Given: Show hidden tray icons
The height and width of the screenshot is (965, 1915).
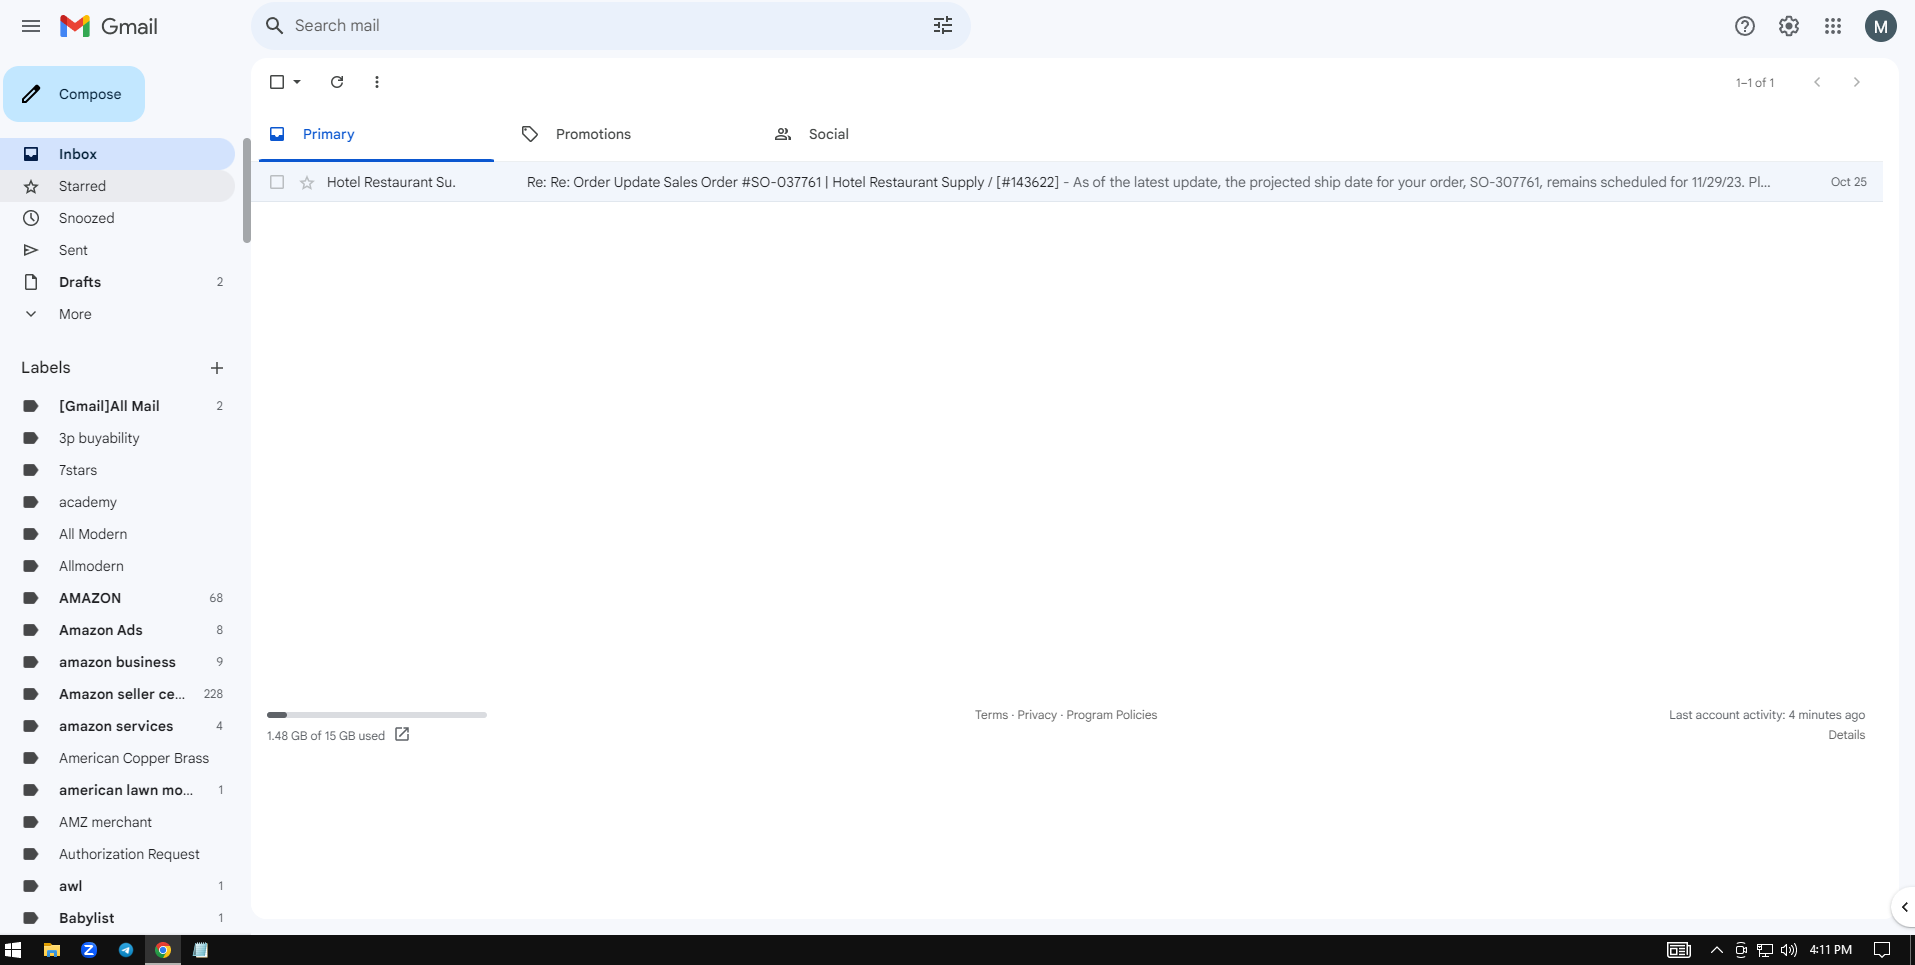Looking at the screenshot, I should pos(1717,950).
